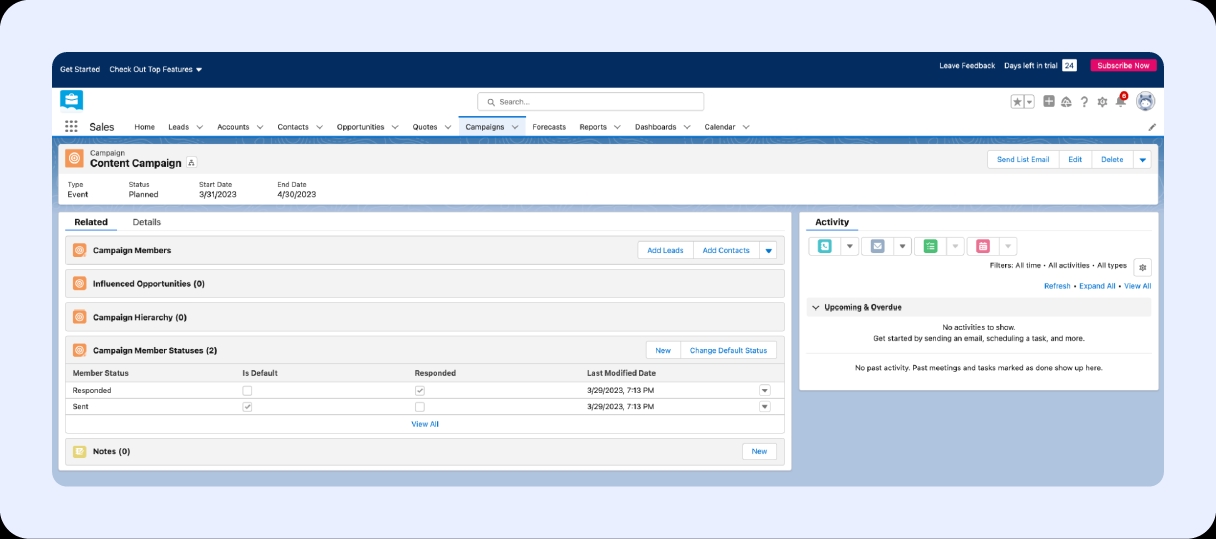This screenshot has width=1216, height=539.
Task: Click the Add Contacts button
Action: (726, 250)
